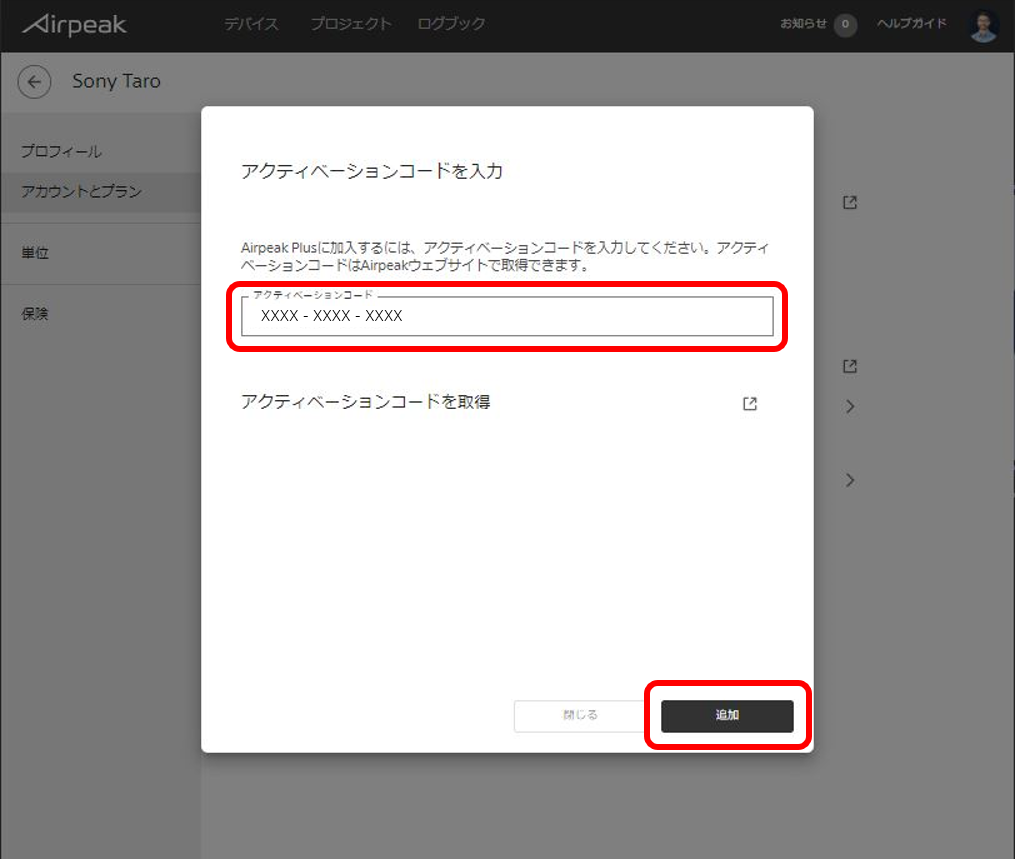This screenshot has height=859, width=1015.
Task: Open the デバイス menu
Action: (251, 24)
